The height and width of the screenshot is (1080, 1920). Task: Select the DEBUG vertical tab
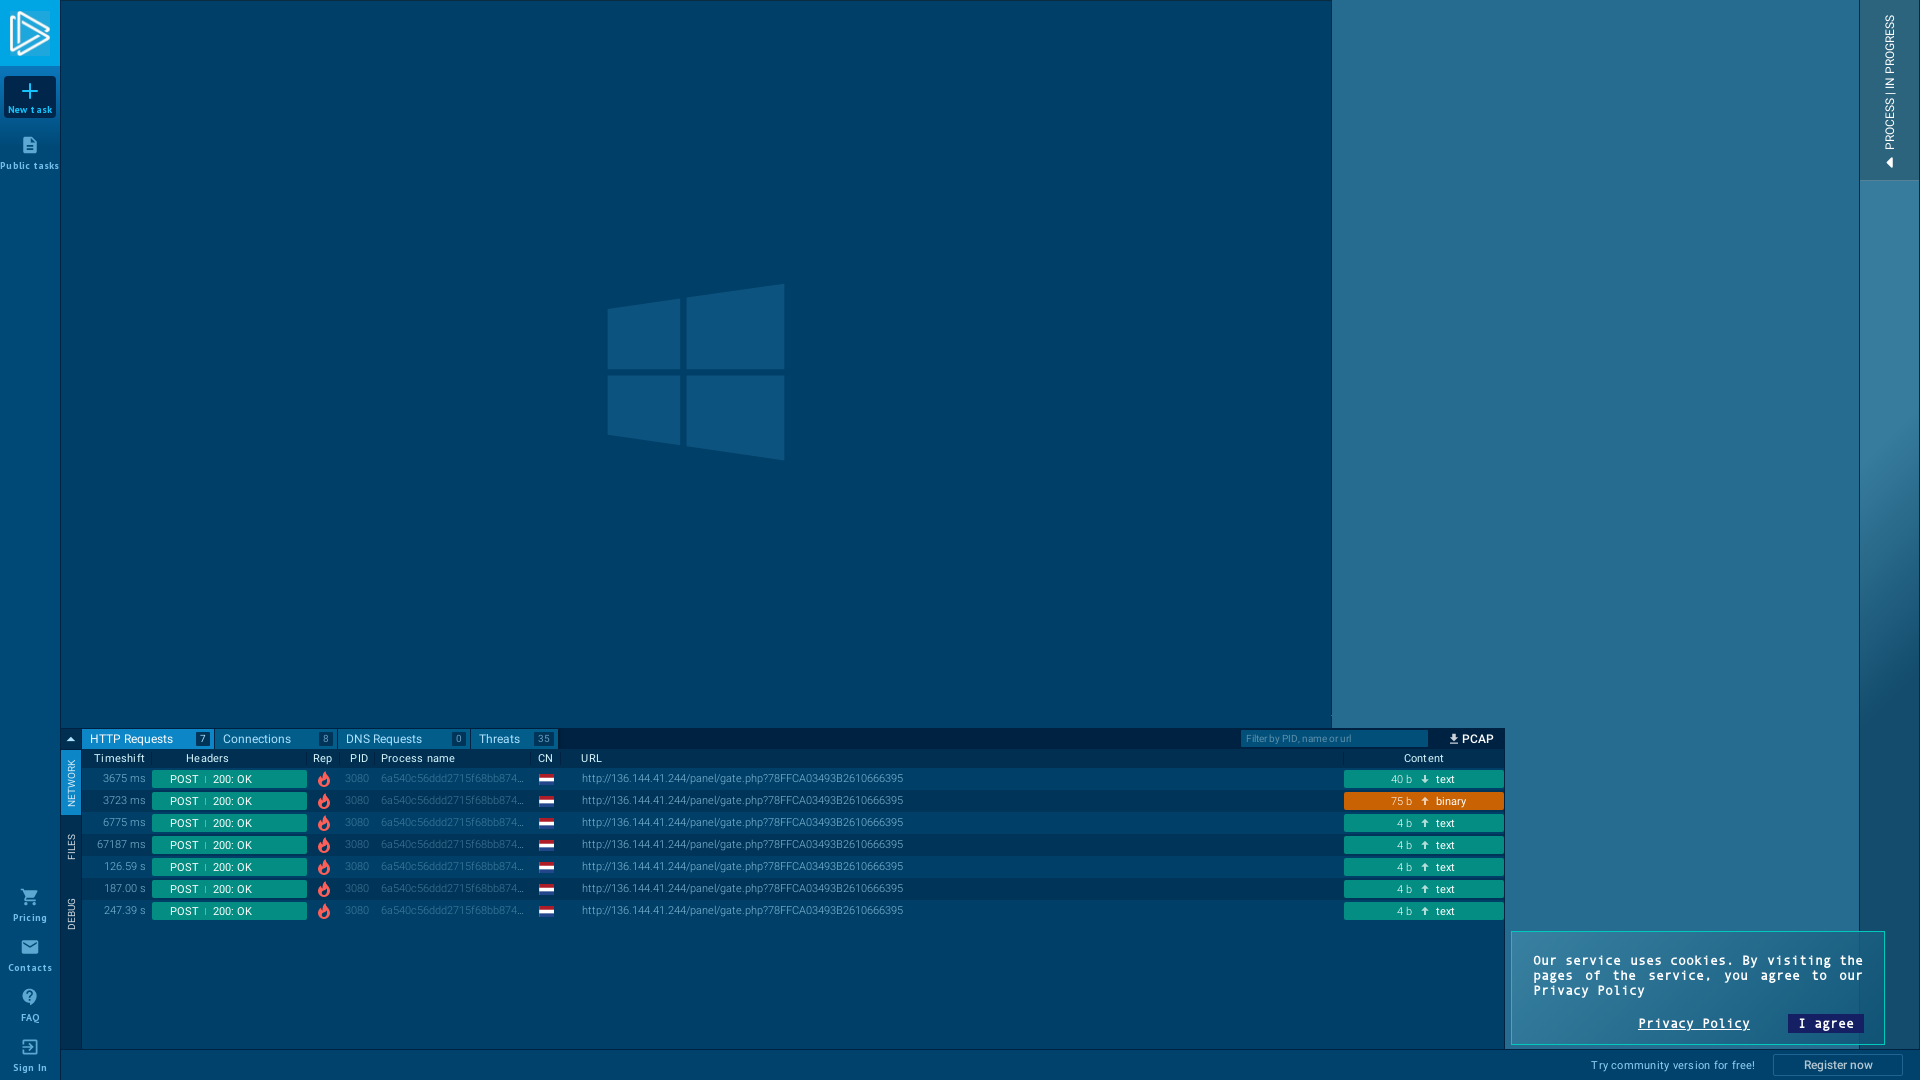point(71,914)
